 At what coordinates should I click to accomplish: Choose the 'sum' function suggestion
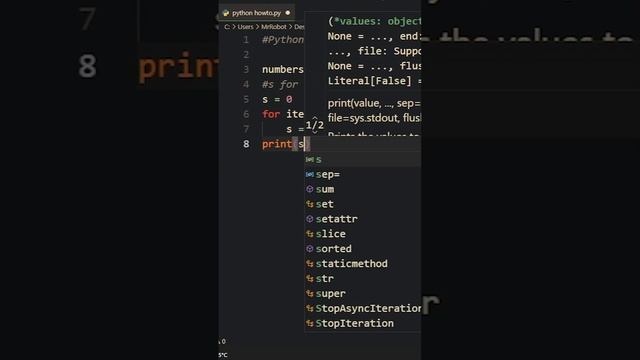pyautogui.click(x=363, y=189)
